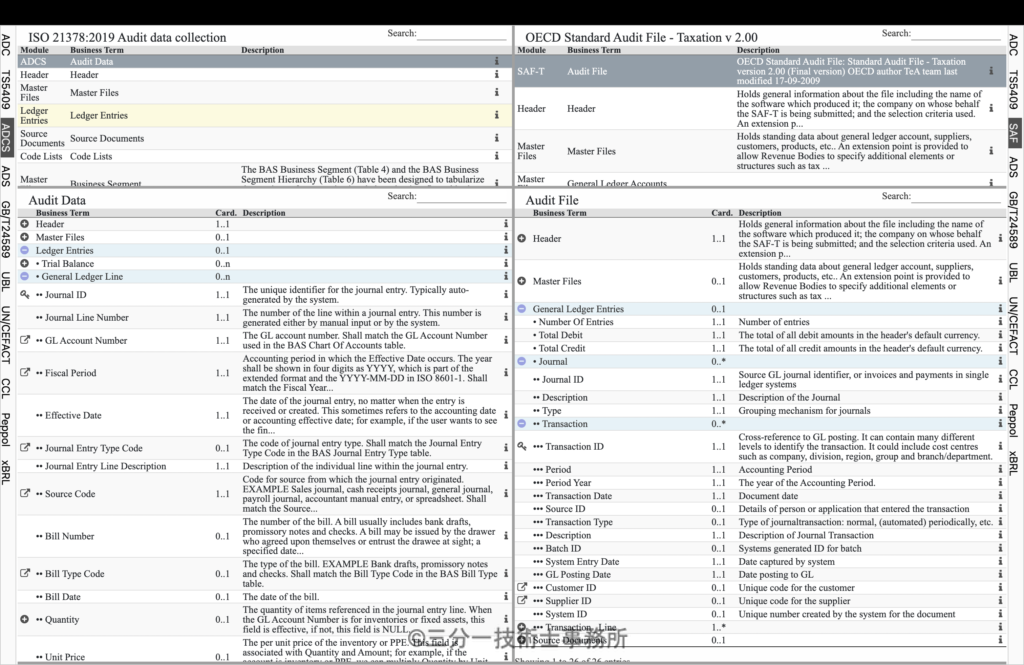Expand Master Files in the Audit Data tree
1024x665 pixels.
coord(24,237)
